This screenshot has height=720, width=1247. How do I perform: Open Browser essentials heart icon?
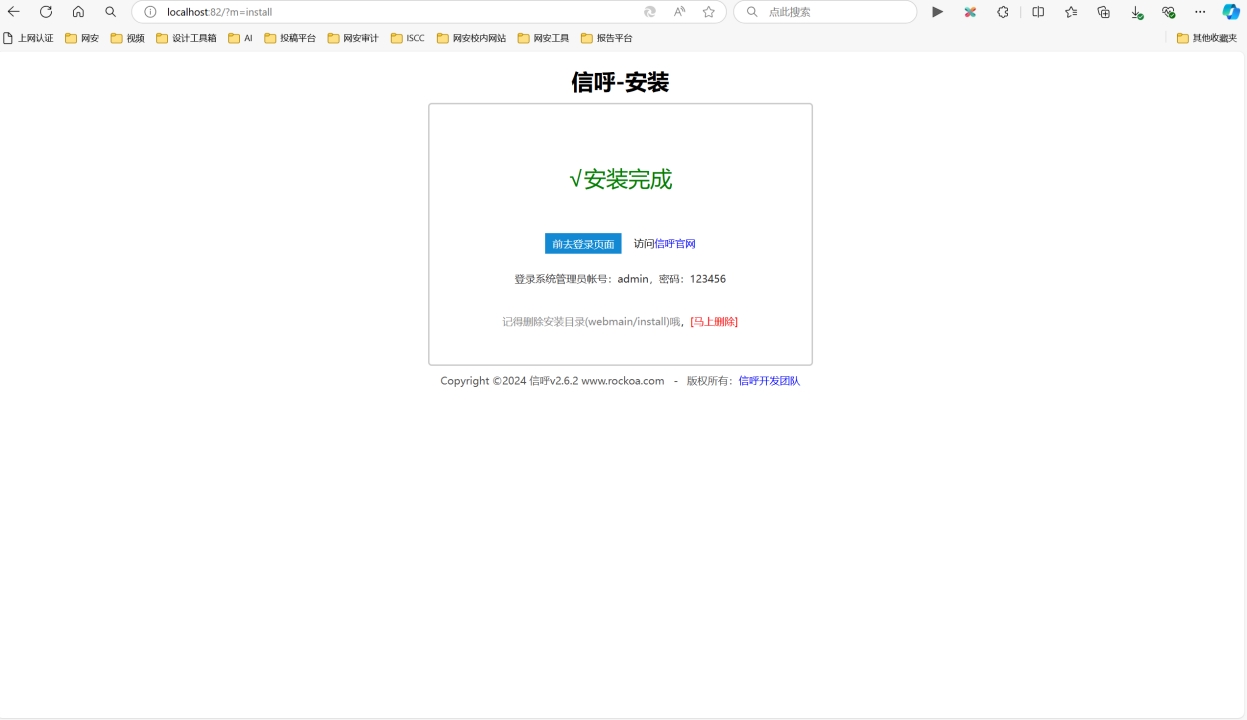(x=1168, y=12)
